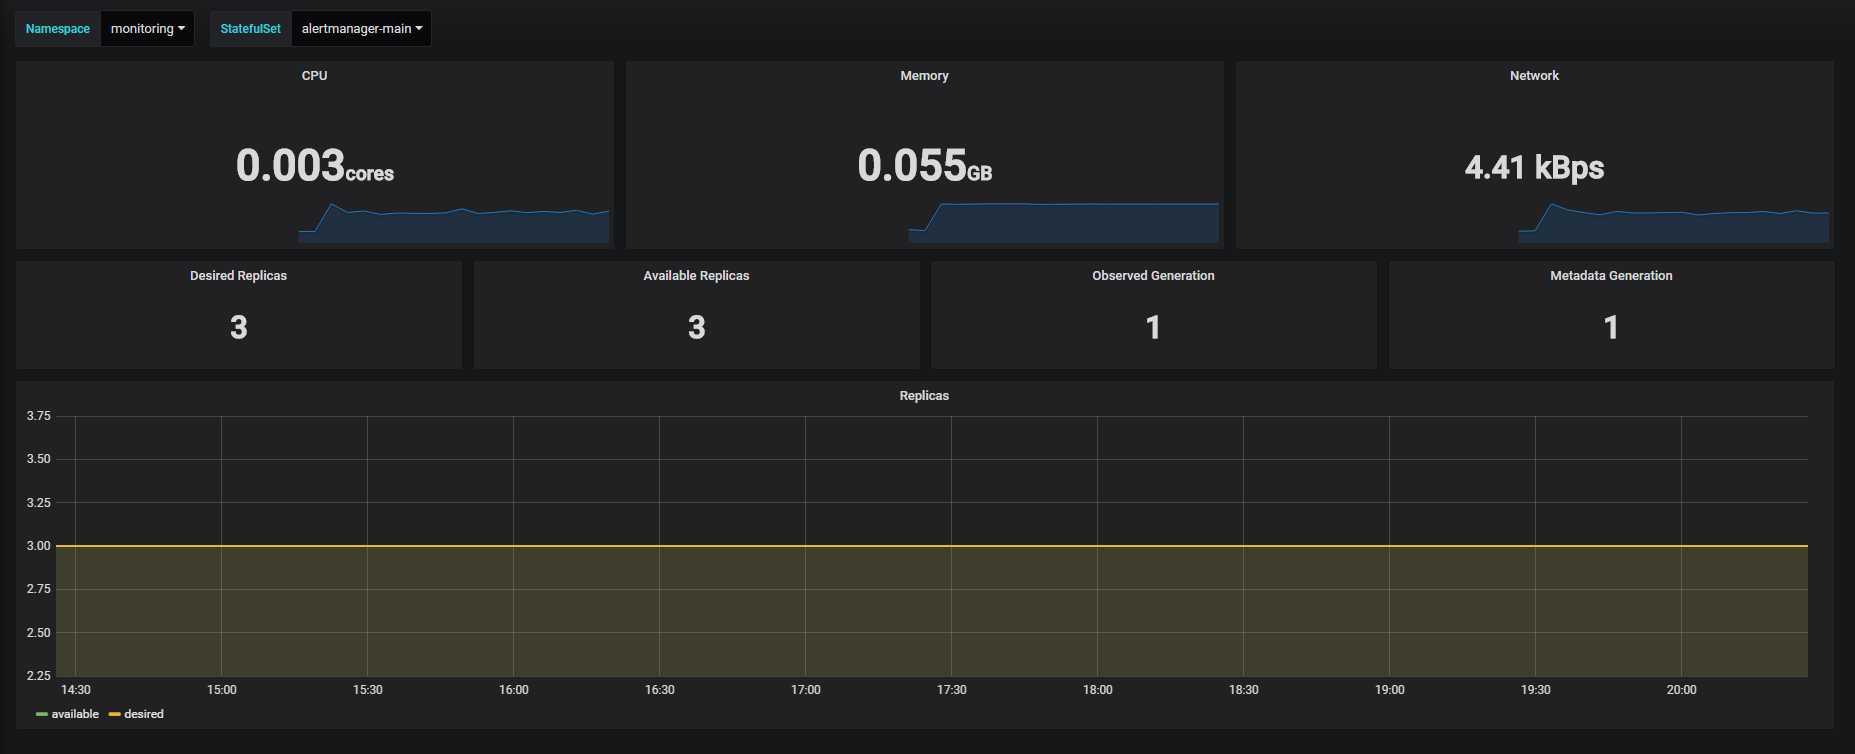Open the Observed Generation panel title
Viewport: 1855px width, 754px height.
point(1153,276)
